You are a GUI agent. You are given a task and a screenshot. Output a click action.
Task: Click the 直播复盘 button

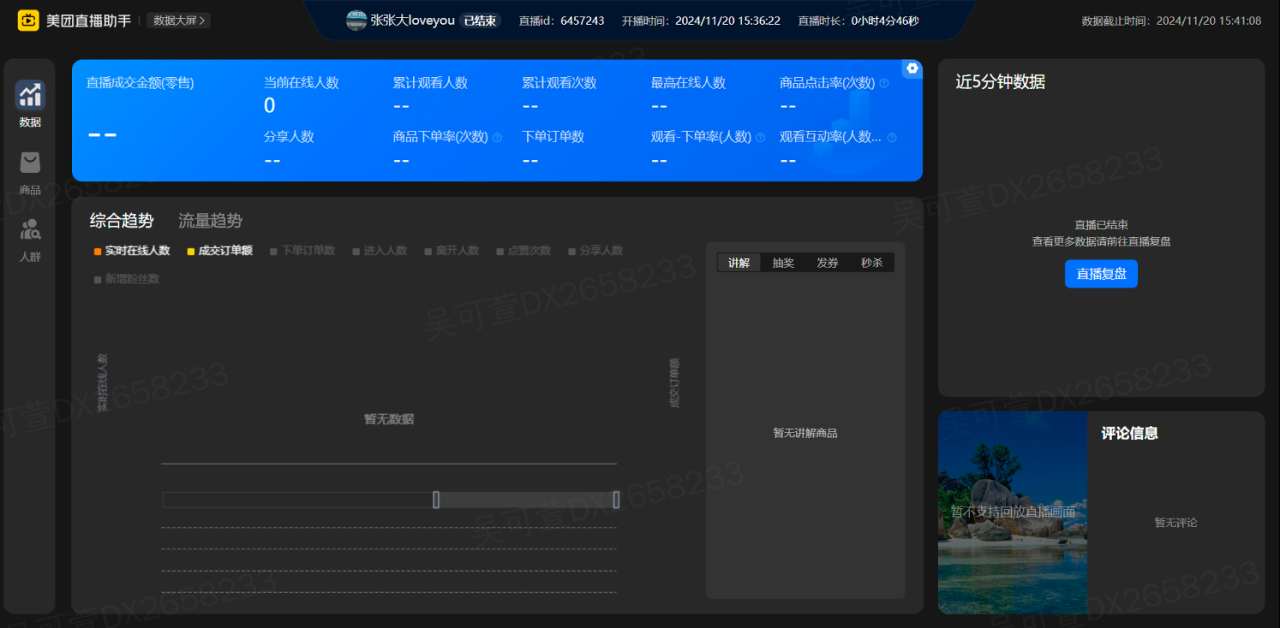pos(1101,274)
